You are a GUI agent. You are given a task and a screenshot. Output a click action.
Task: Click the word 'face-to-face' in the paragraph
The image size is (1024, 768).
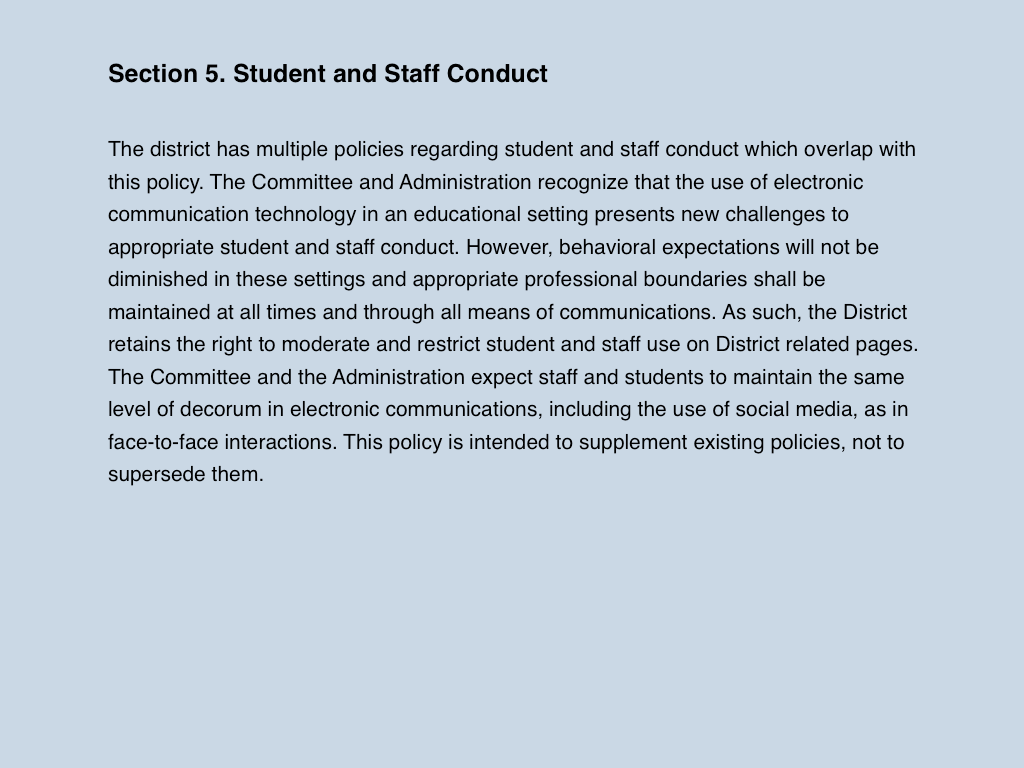point(163,442)
